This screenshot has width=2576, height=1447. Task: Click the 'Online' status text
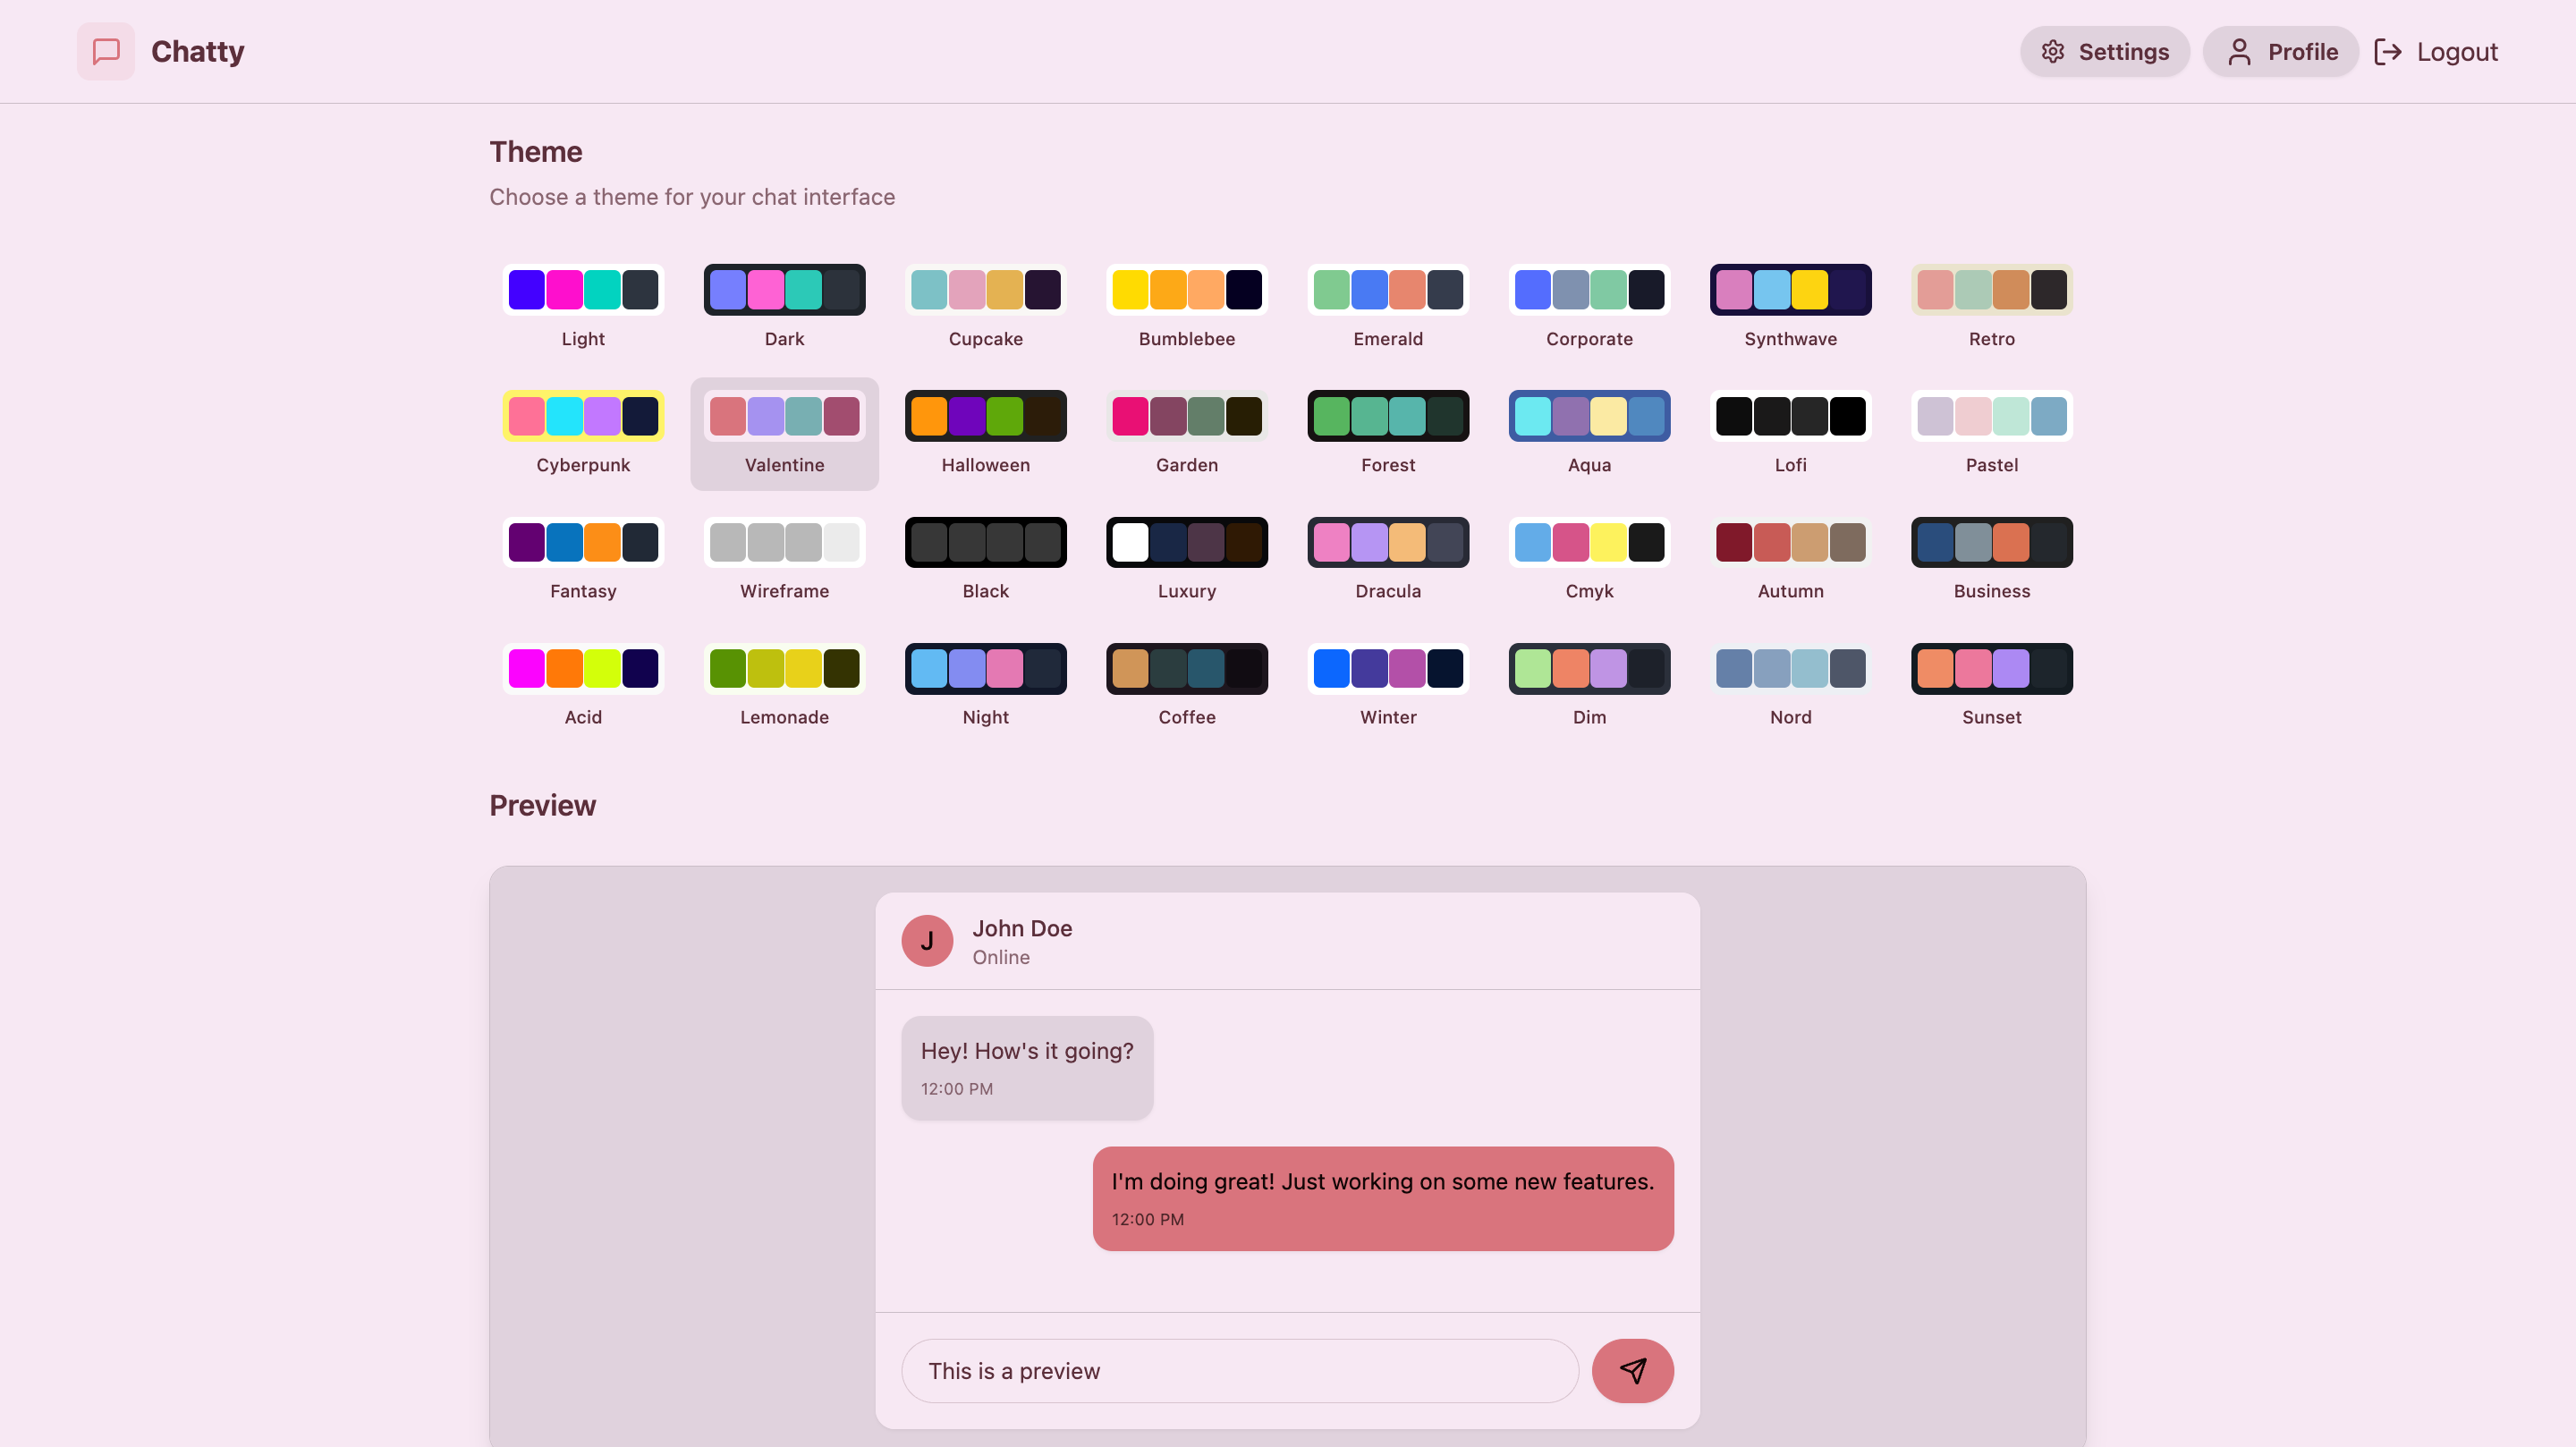point(1001,957)
